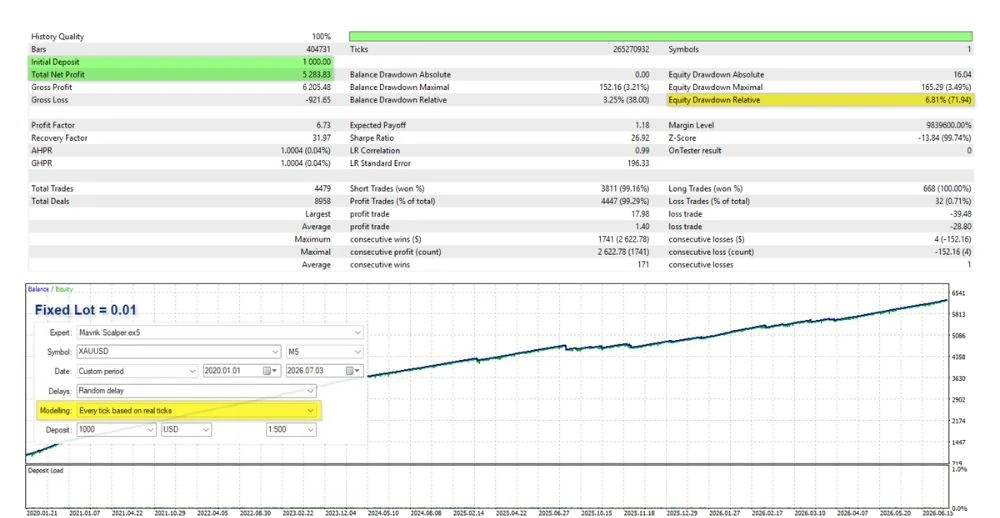Open the calendar icon beside 2020.01.01
This screenshot has height=518, width=1000.
click(x=267, y=371)
